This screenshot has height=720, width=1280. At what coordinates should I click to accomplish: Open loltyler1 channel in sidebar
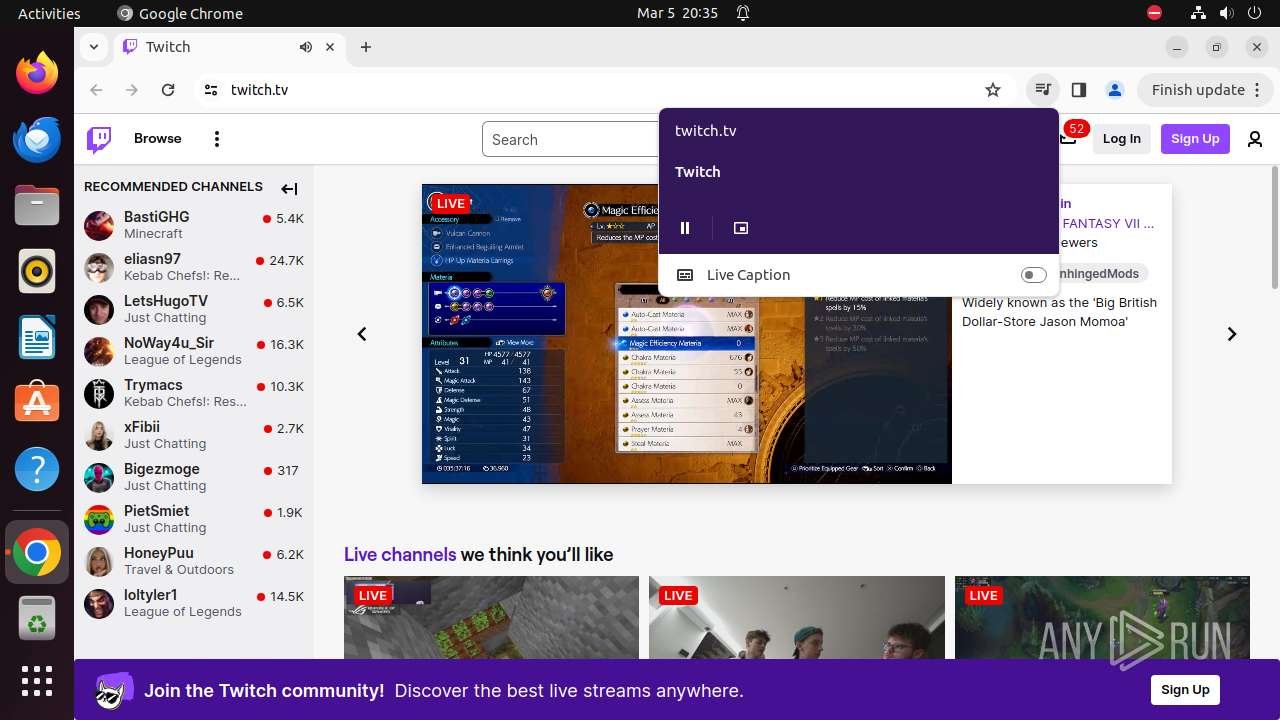(194, 603)
